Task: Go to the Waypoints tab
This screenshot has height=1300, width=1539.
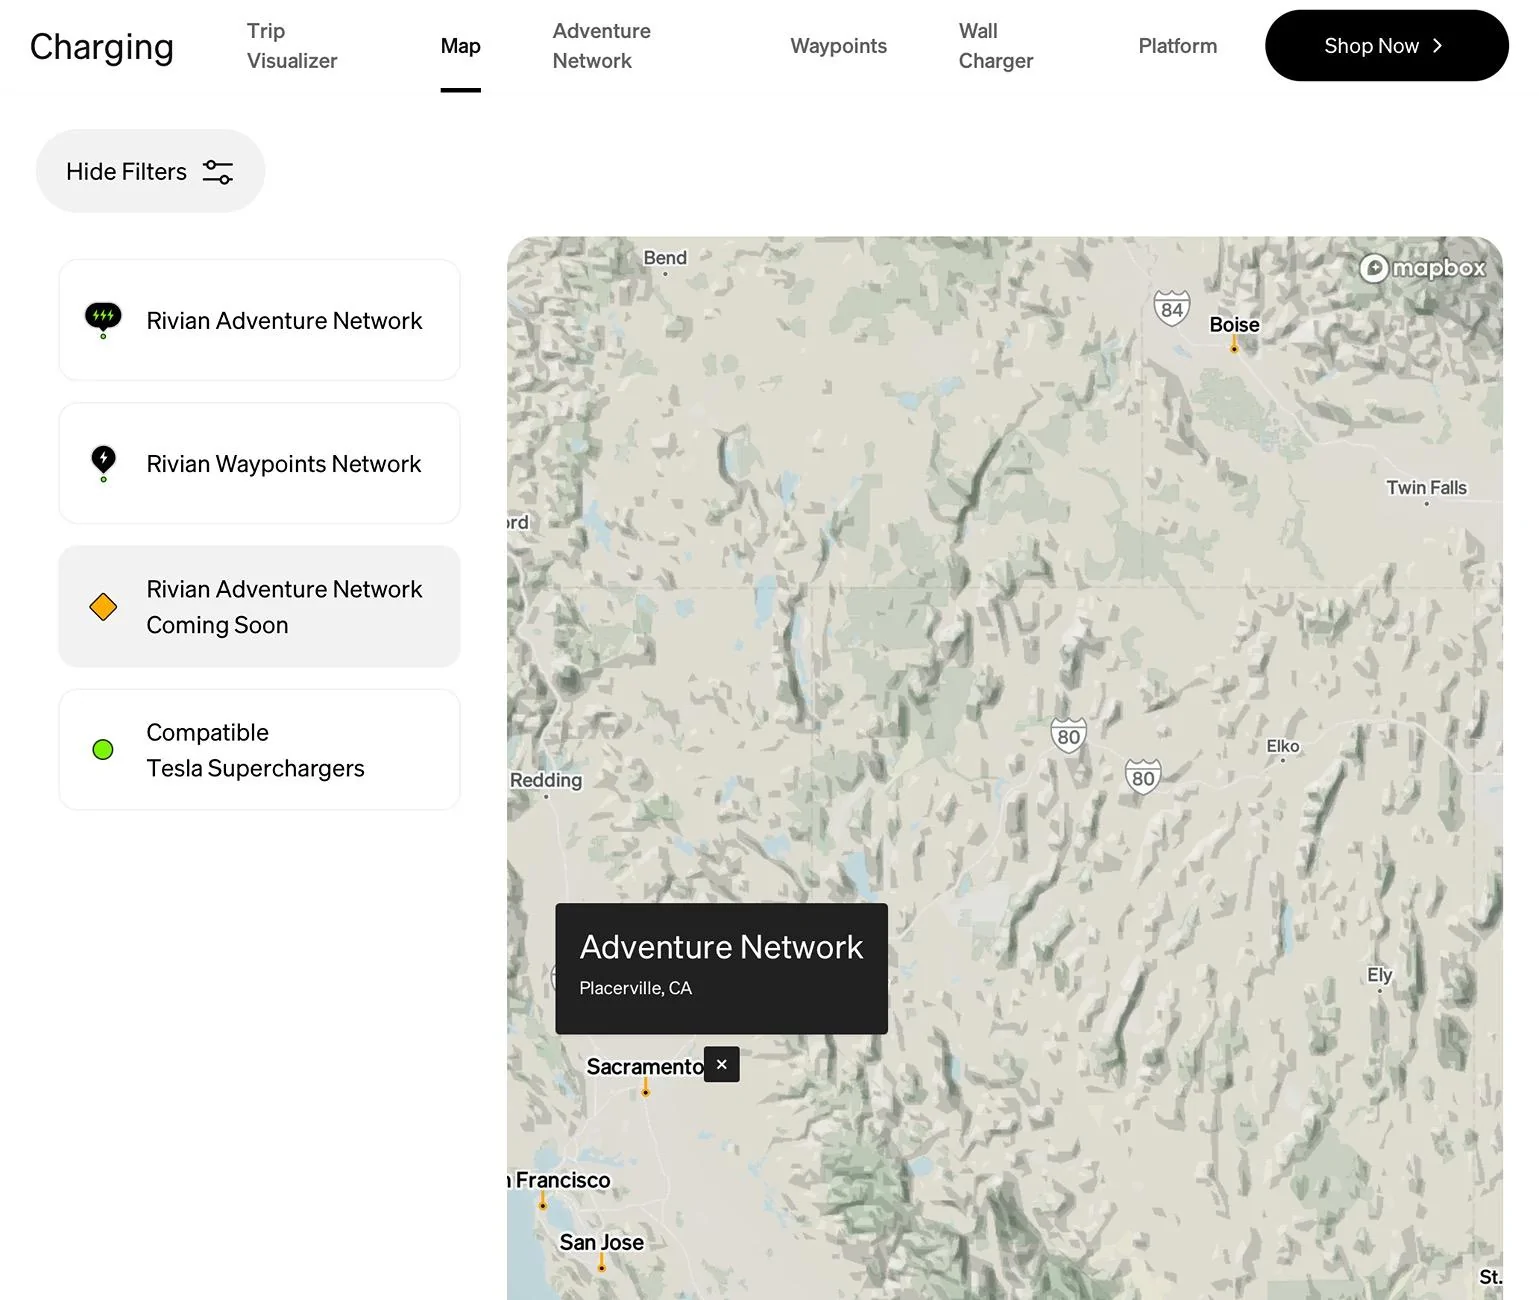Action: pos(839,46)
